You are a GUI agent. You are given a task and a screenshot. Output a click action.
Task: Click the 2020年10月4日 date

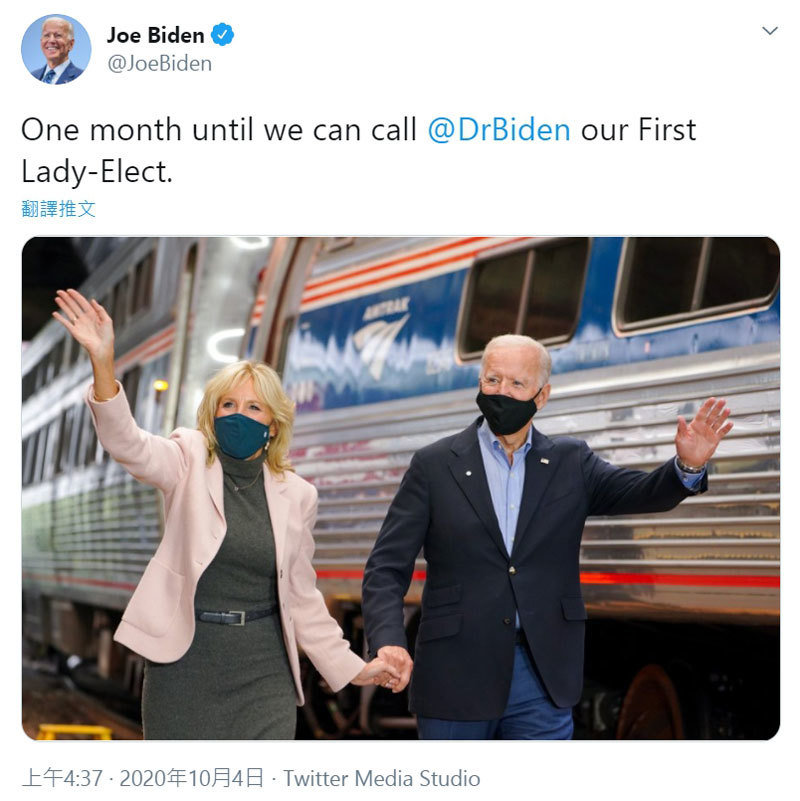point(192,779)
